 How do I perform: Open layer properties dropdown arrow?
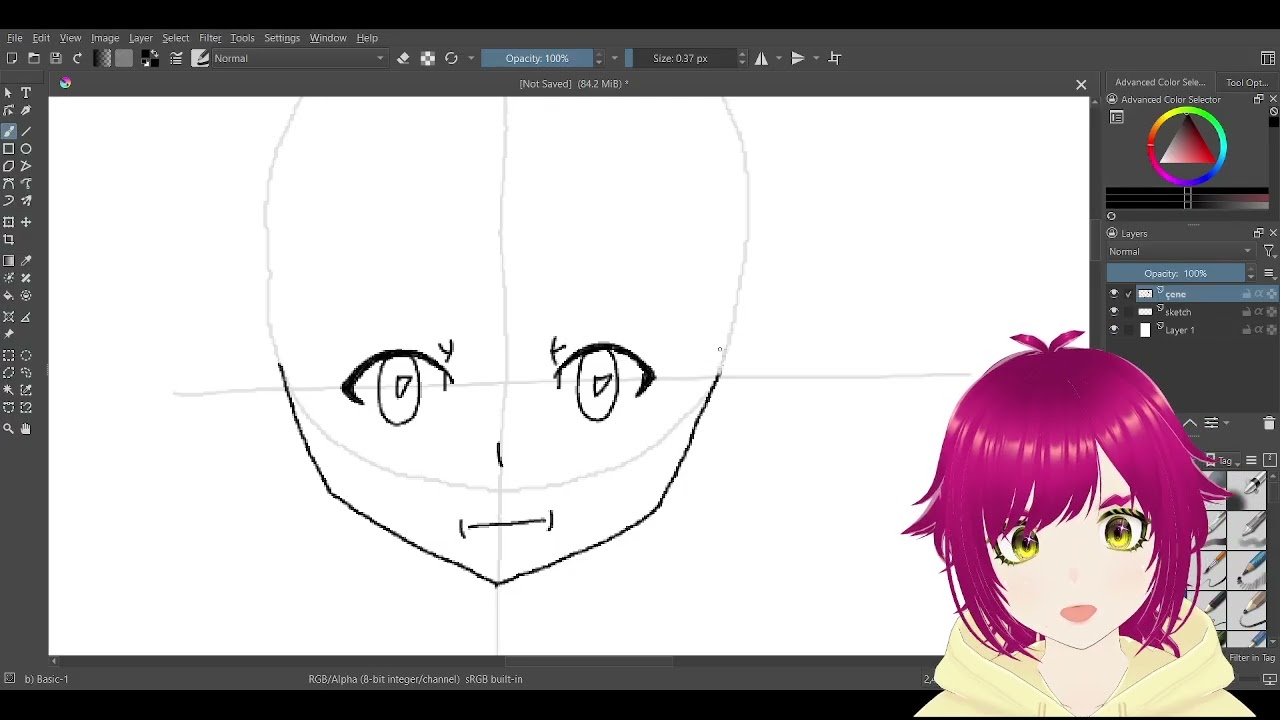(x=1226, y=423)
